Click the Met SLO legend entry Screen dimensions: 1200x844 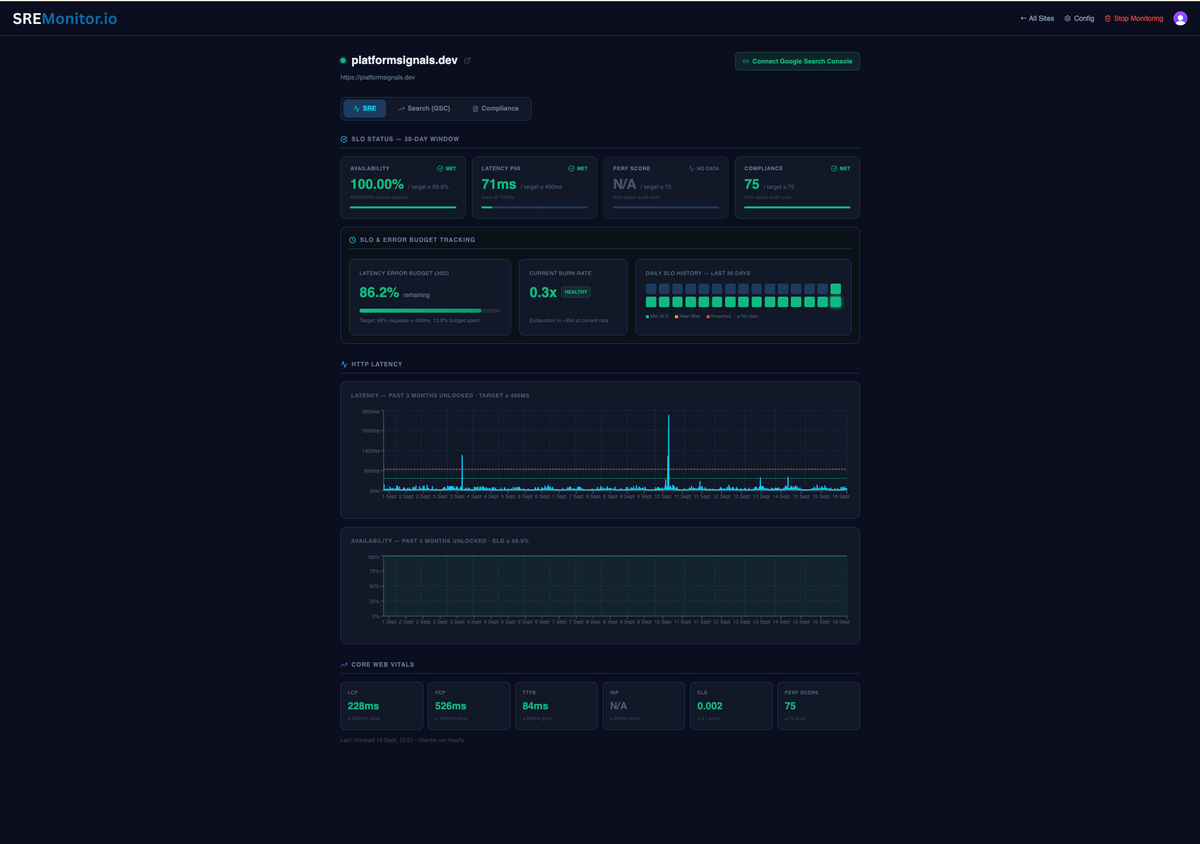658,316
